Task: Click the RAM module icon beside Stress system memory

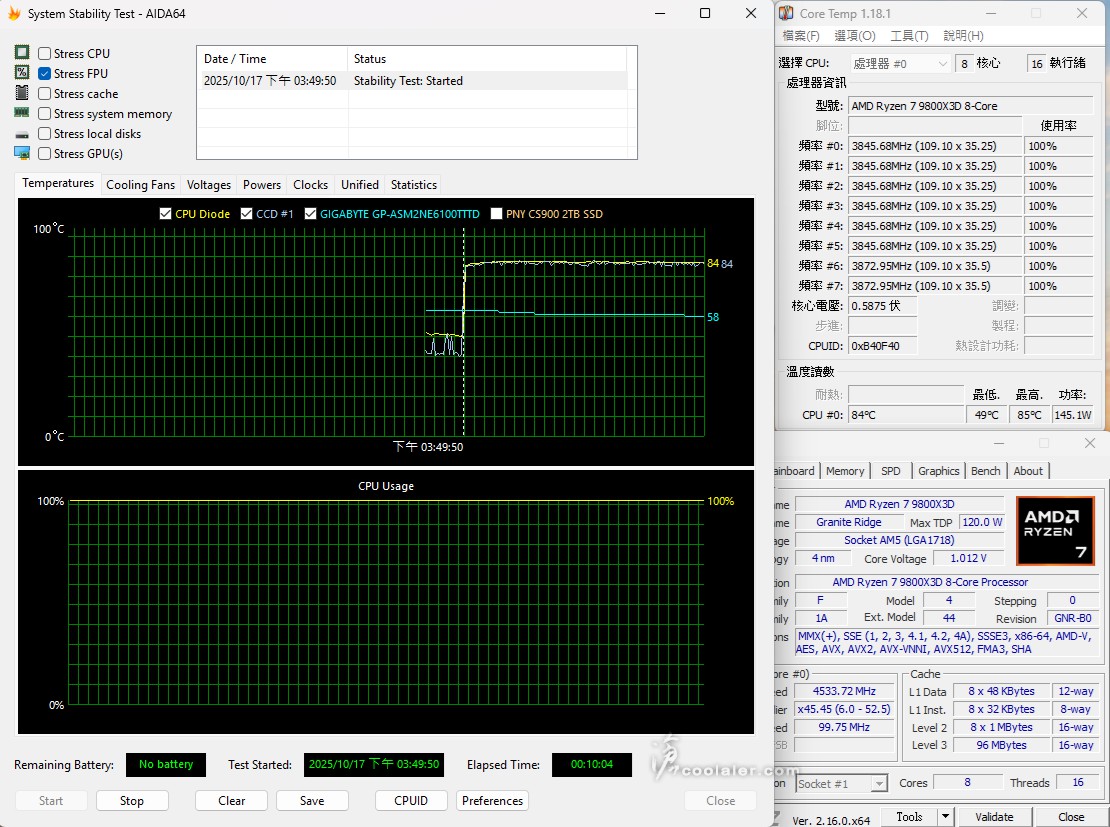Action: [x=22, y=113]
